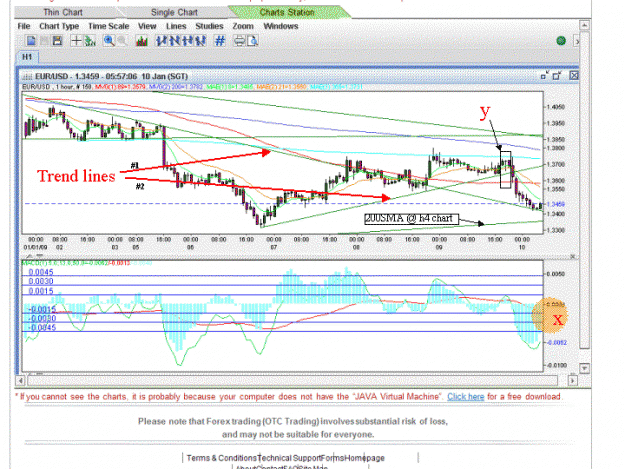Screen dimensions: 625x469
Task: Click the vertical scrollbar down arrow
Action: 584,367
